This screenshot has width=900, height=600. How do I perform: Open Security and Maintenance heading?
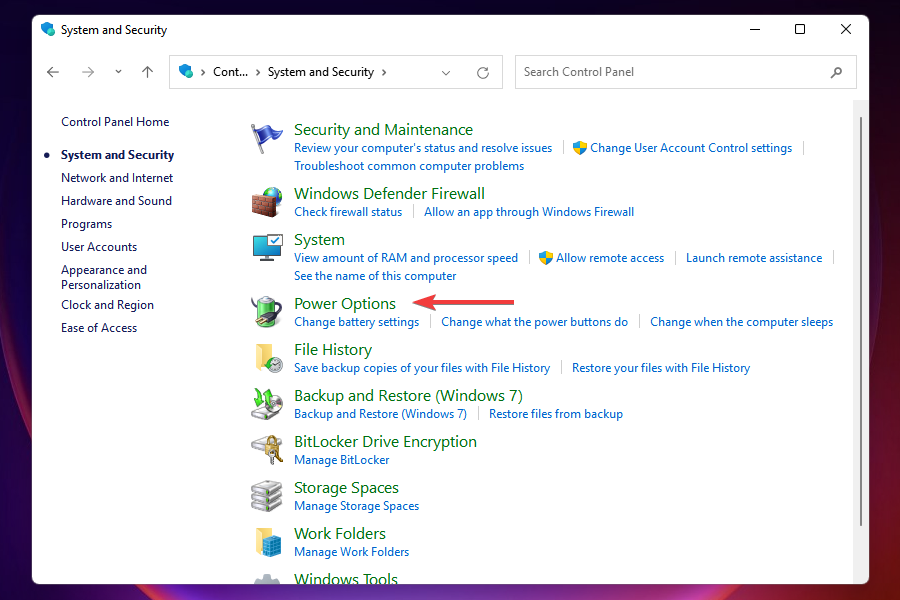383,130
